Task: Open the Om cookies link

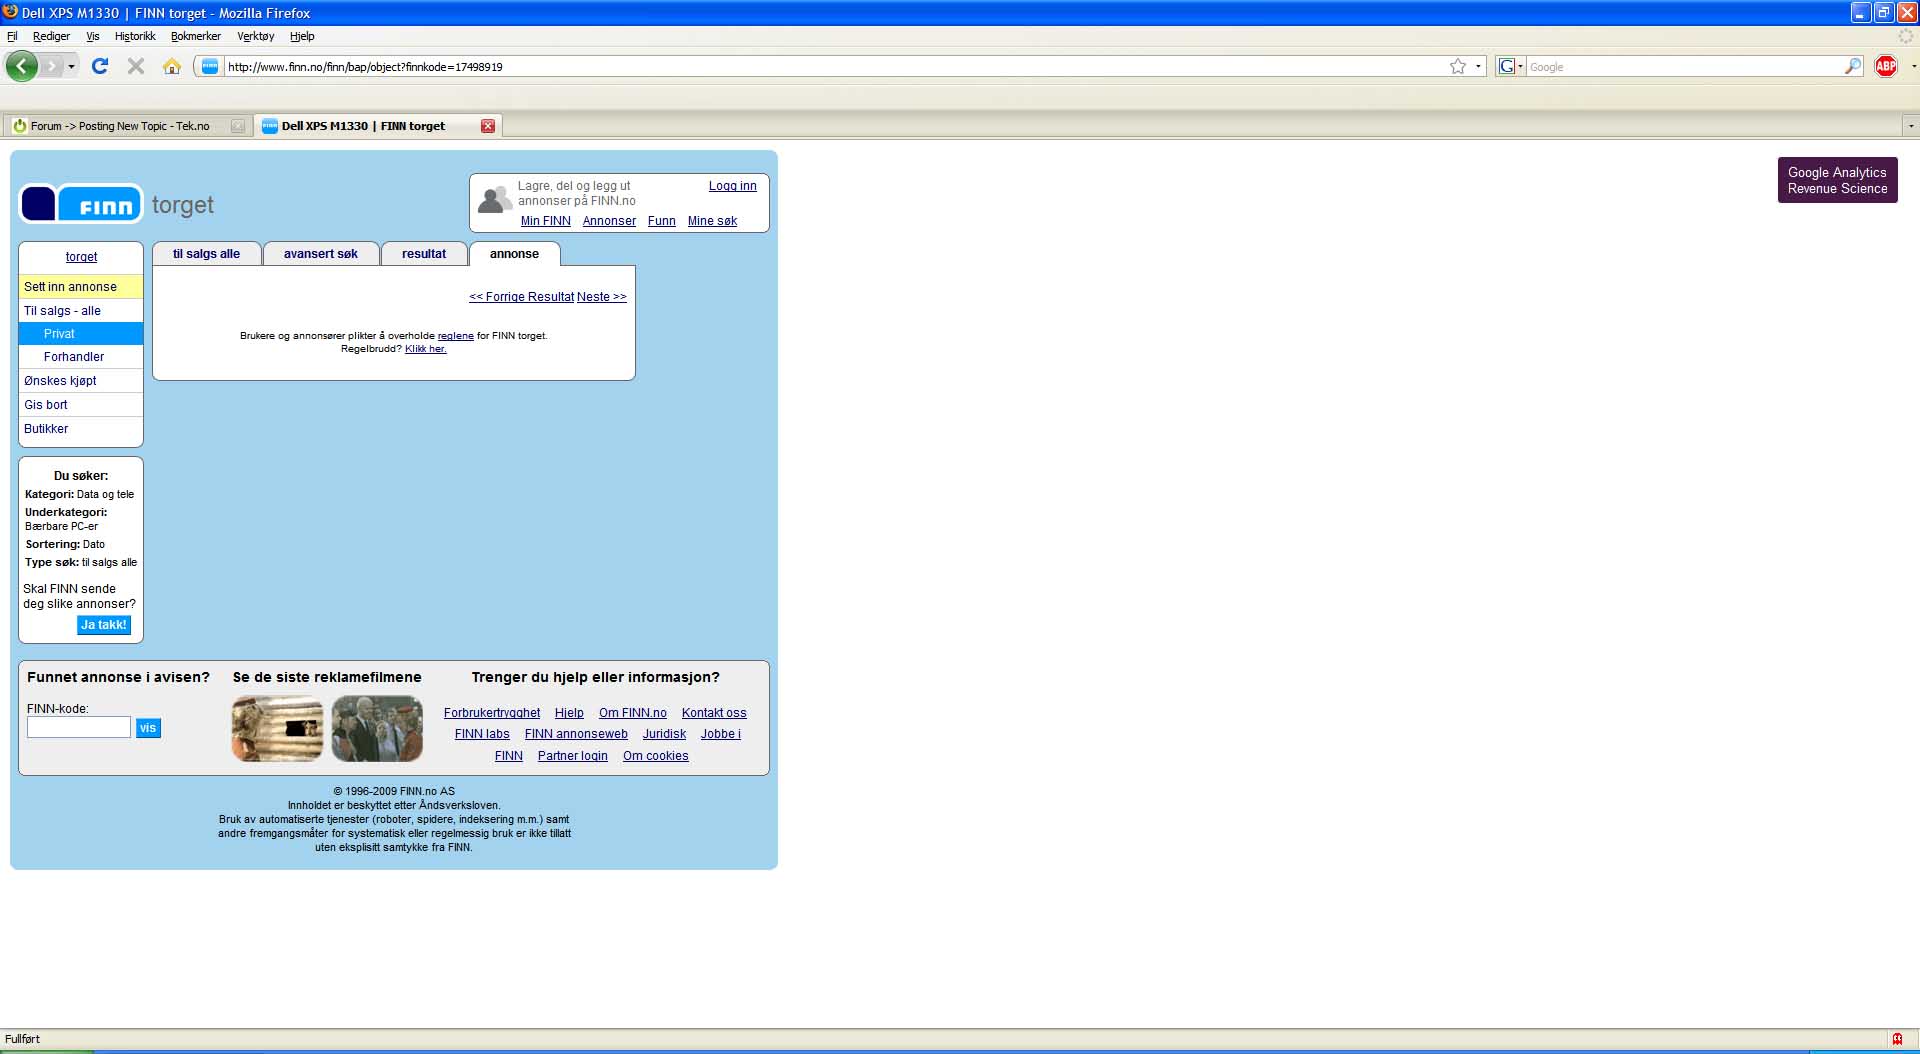Action: point(656,756)
